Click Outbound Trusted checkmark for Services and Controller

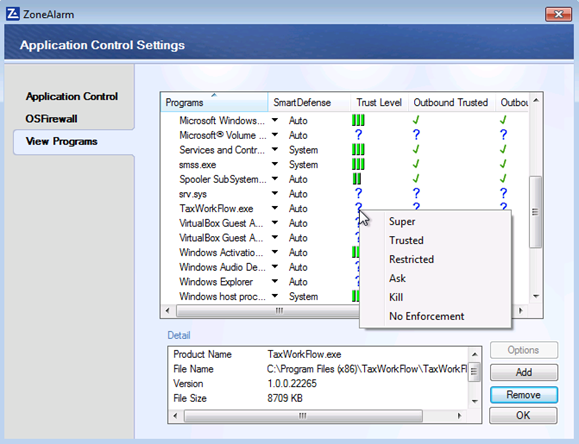(x=416, y=149)
